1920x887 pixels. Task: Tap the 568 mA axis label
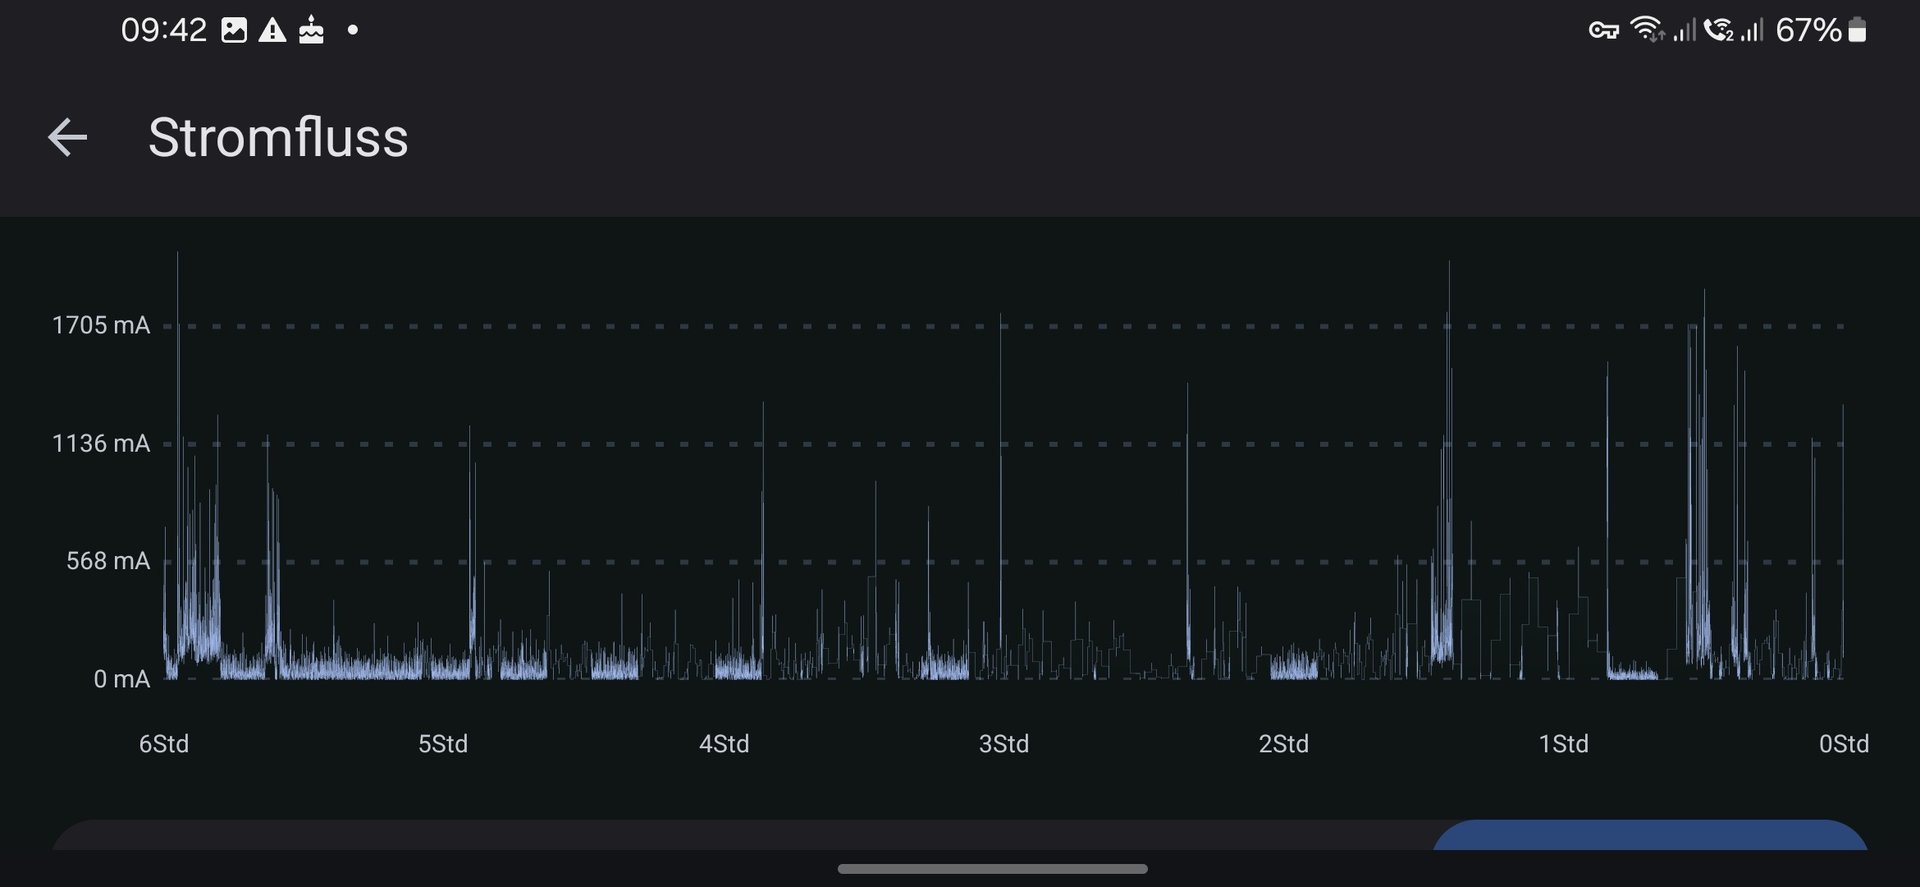tap(108, 561)
